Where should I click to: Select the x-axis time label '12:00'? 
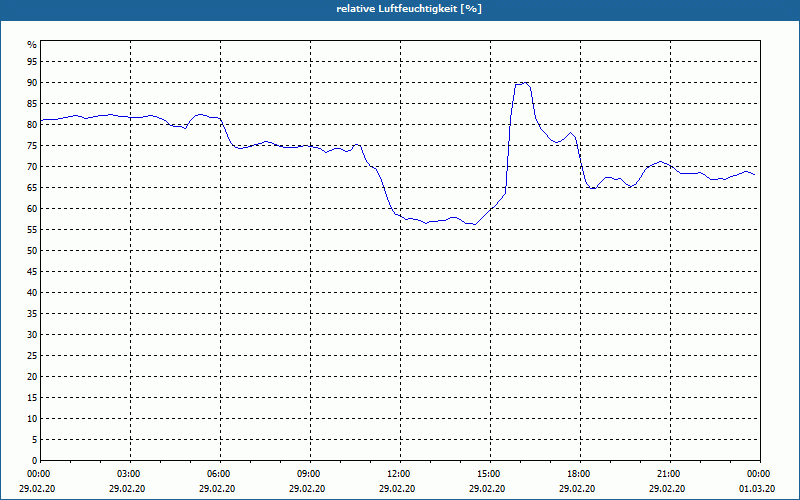[x=397, y=474]
